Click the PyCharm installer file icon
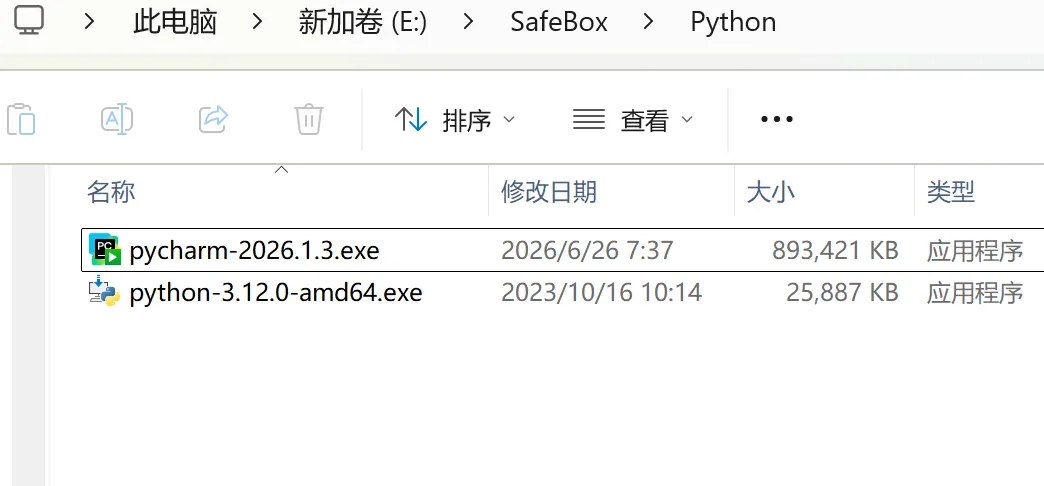This screenshot has width=1044, height=486. pyautogui.click(x=105, y=250)
